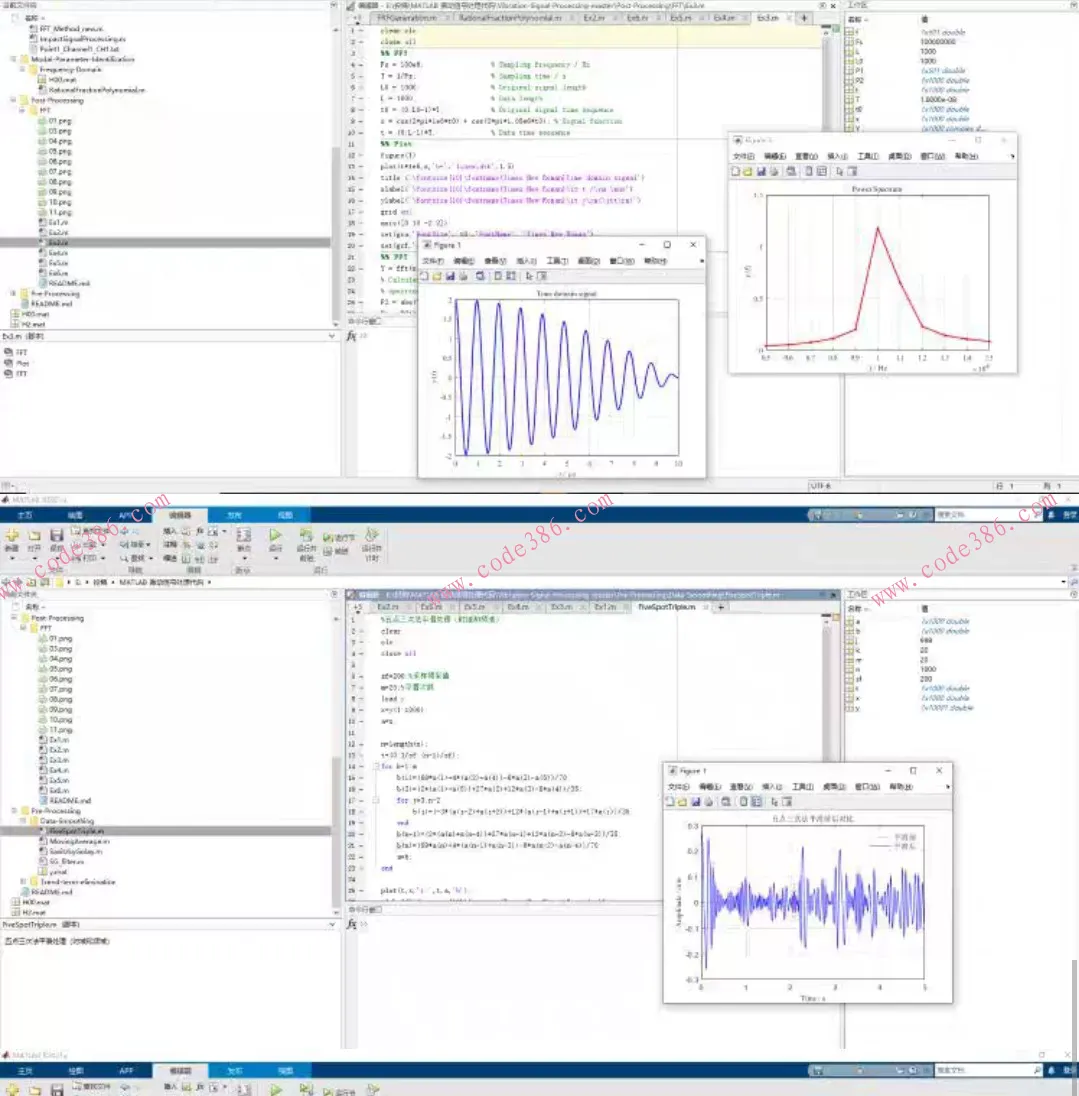The height and width of the screenshot is (1096, 1079).
Task: Open 工具(T) menu in the Power Spectrum figure
Action: [x=867, y=156]
